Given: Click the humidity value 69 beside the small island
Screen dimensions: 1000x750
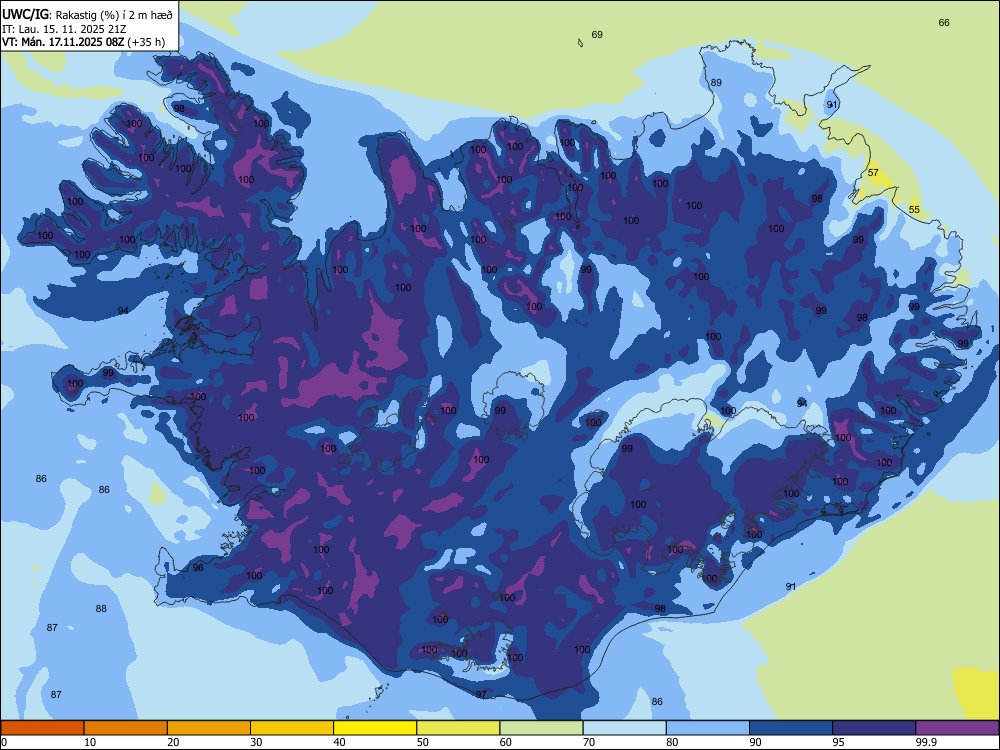Looking at the screenshot, I should pos(597,34).
